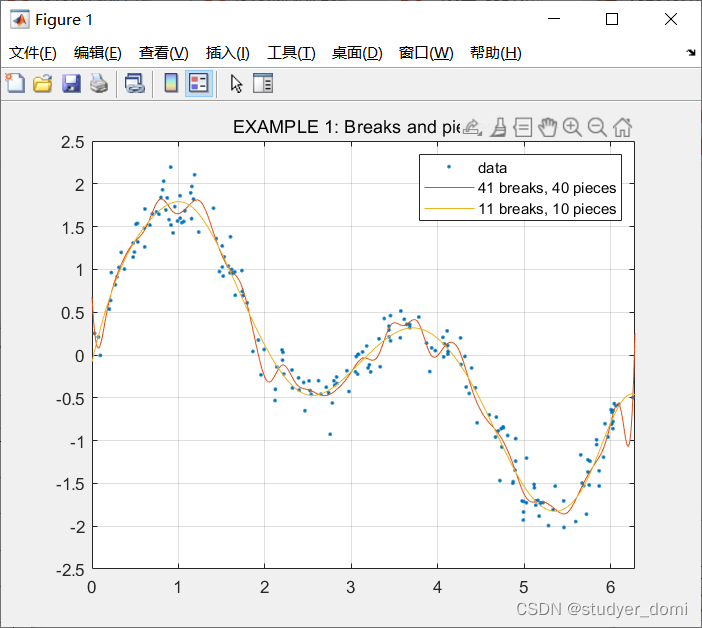Save the figure using the floppy disk icon
The image size is (702, 628).
[71, 84]
